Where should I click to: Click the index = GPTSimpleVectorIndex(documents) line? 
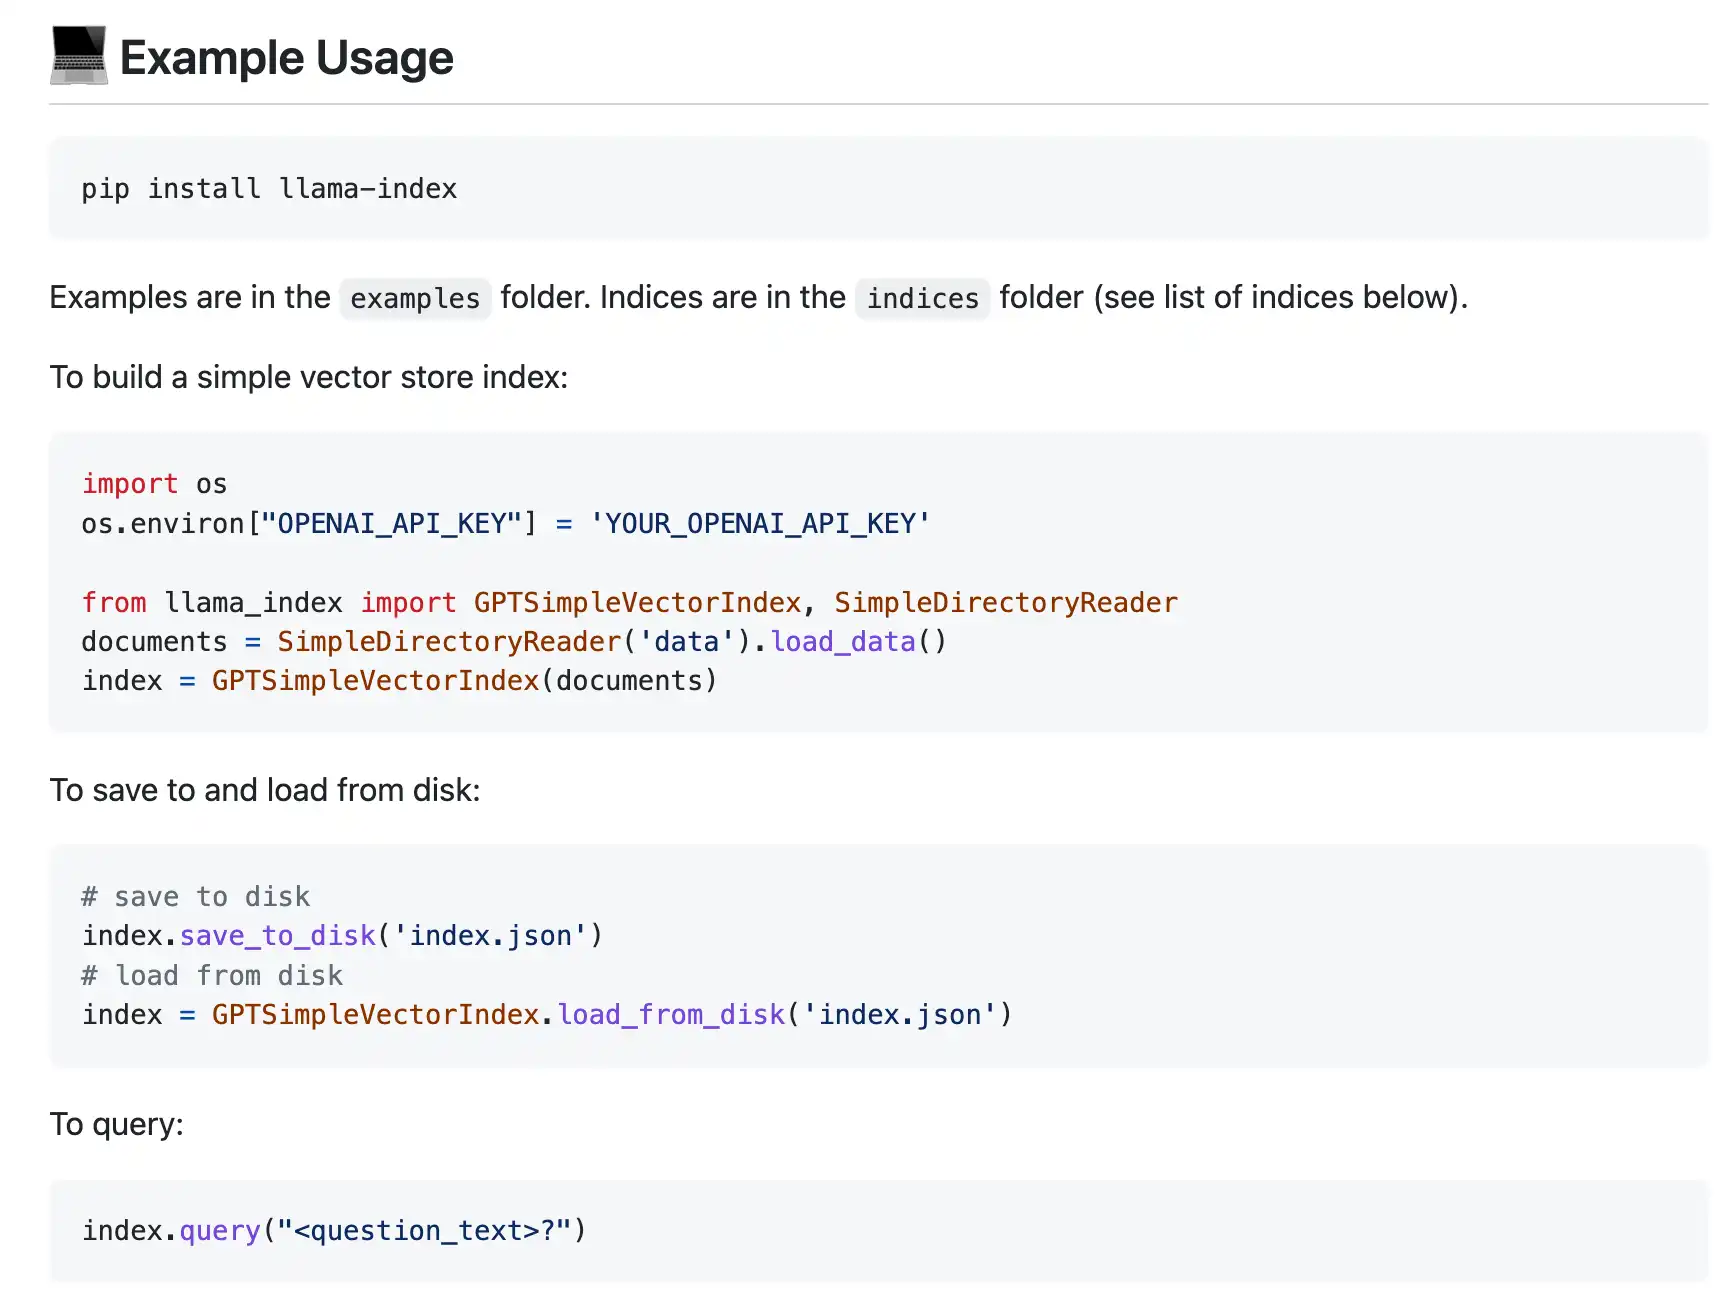click(x=400, y=681)
